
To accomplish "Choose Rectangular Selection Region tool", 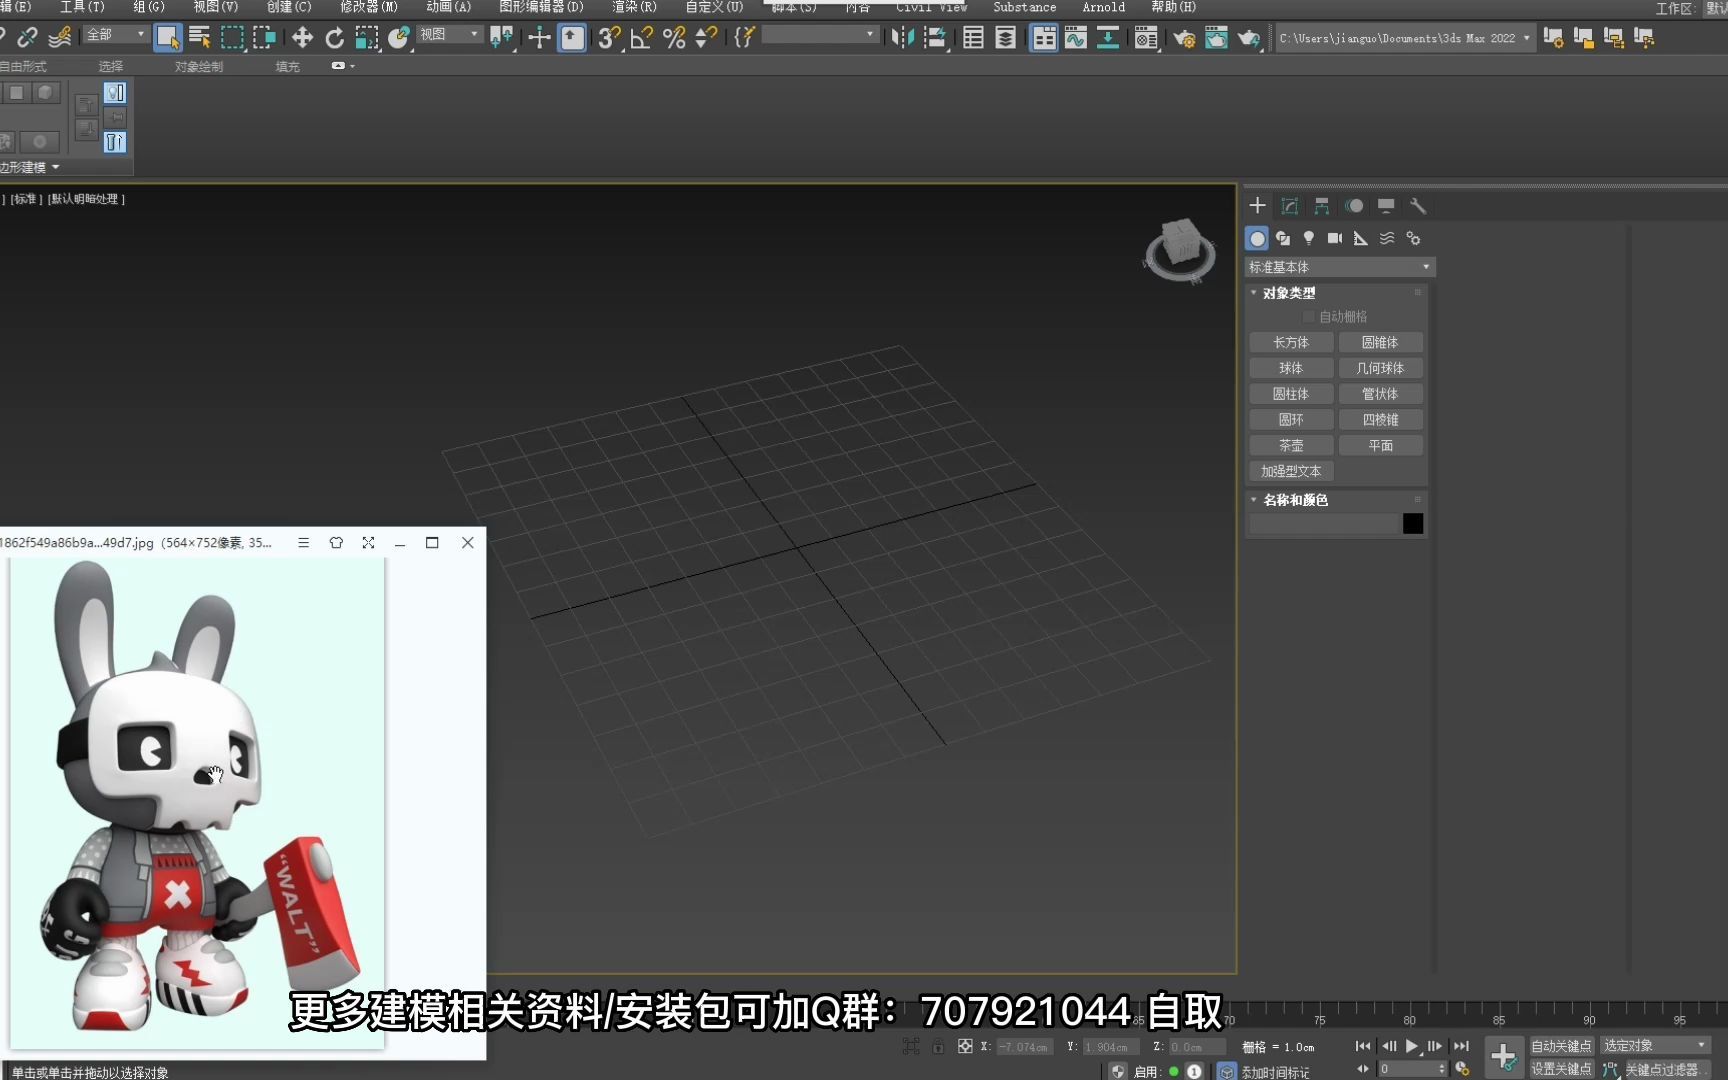I will [x=232, y=38].
